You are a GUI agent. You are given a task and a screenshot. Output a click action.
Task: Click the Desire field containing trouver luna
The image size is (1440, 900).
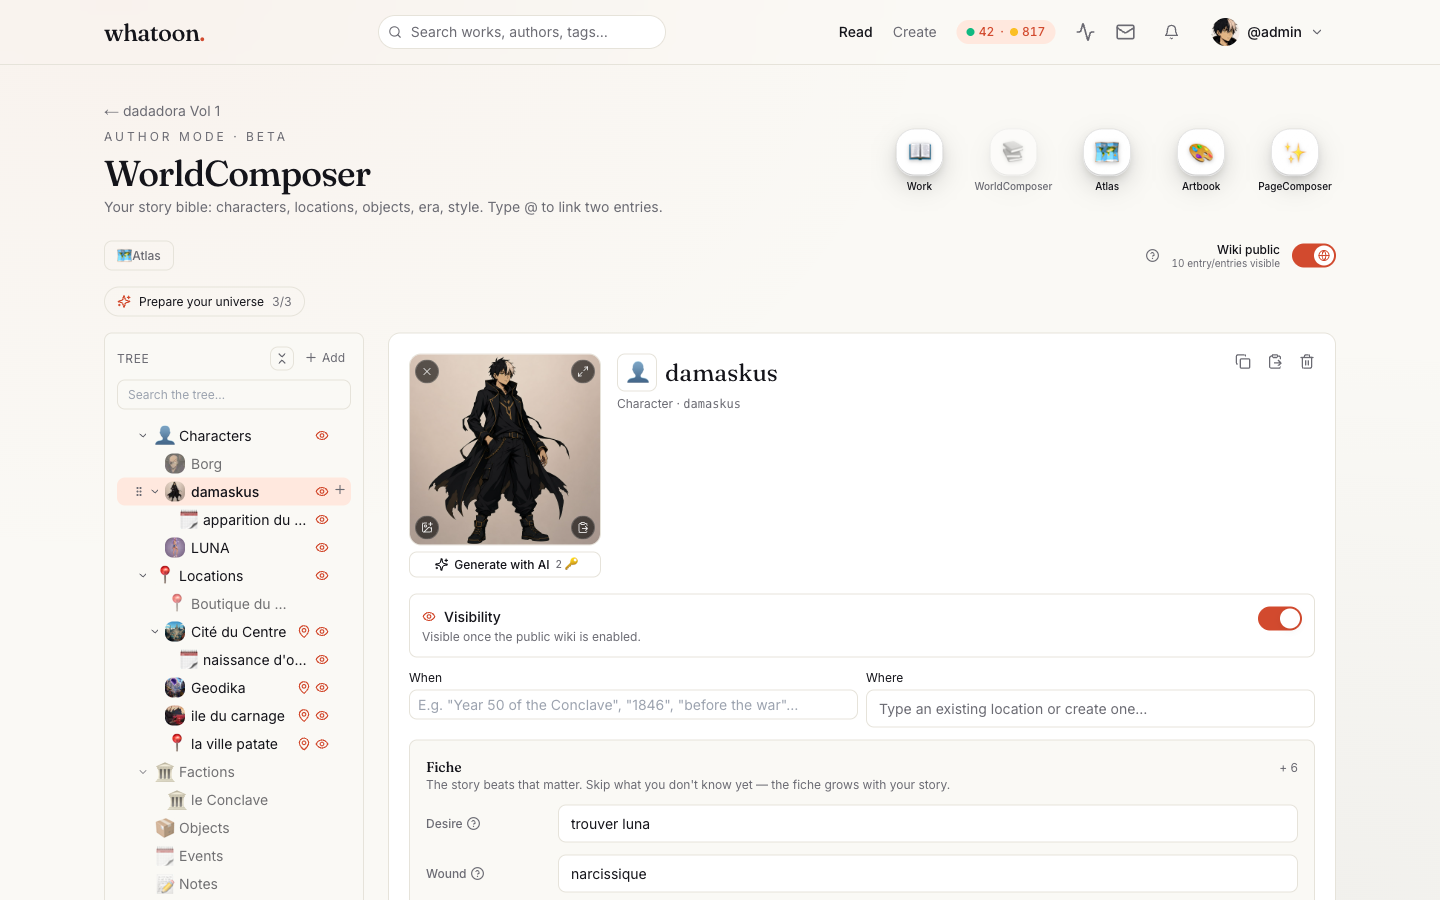pos(928,824)
